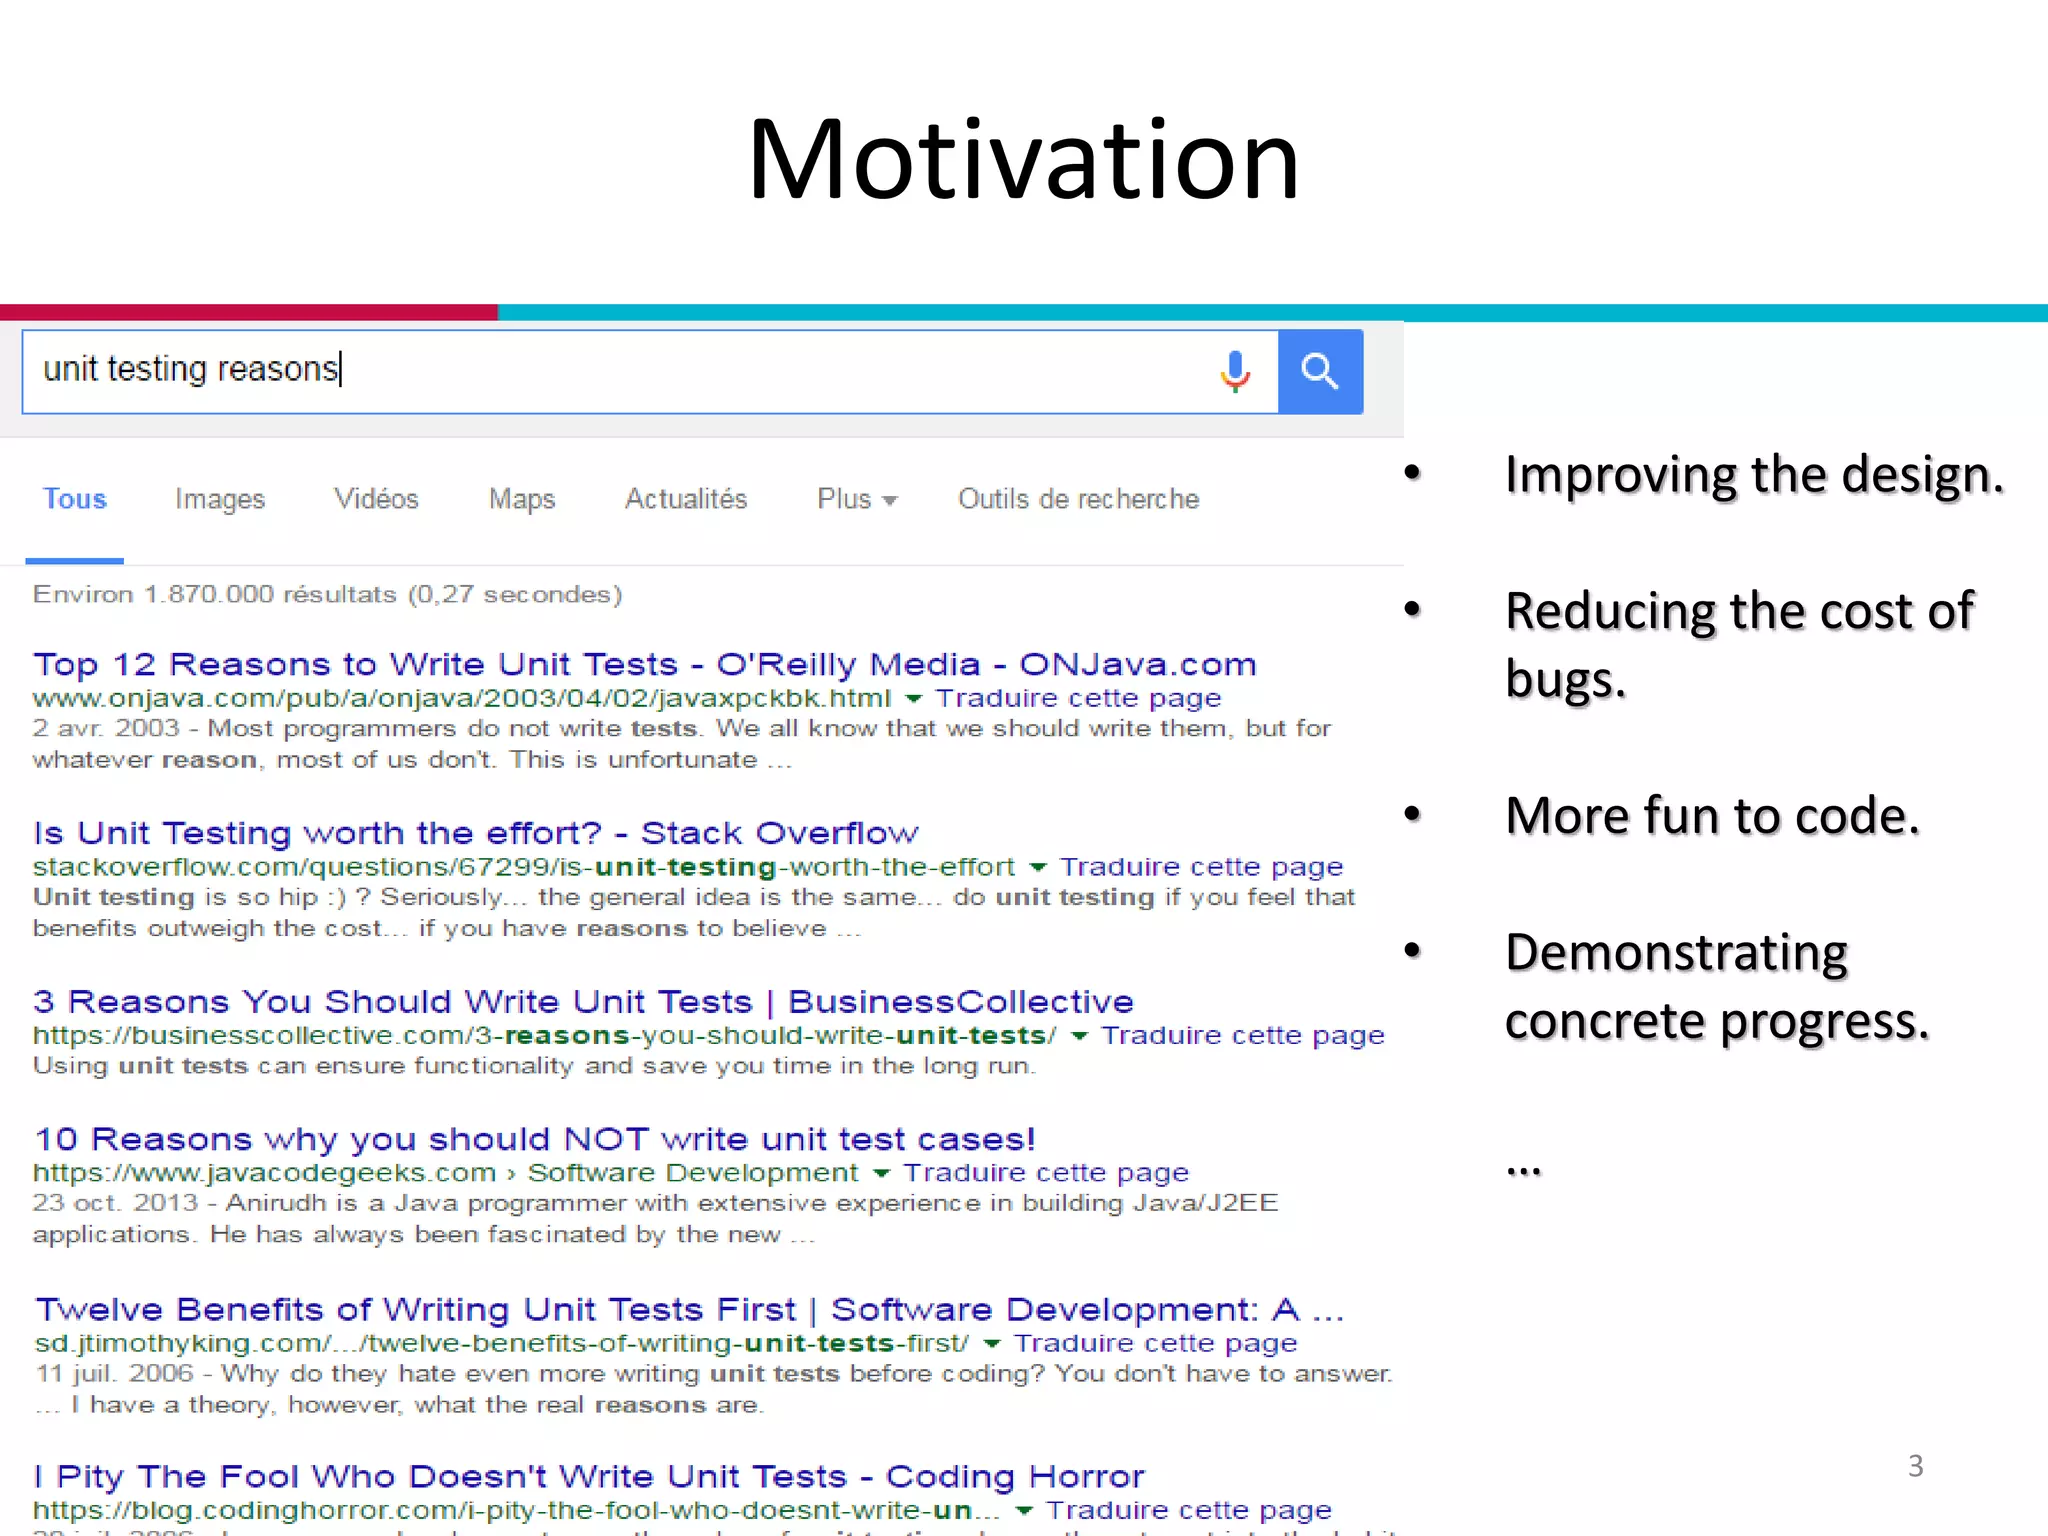The image size is (2048, 1536).
Task: Expand the arrow beside the javacodegeeks.com URL
Action: point(881,1173)
